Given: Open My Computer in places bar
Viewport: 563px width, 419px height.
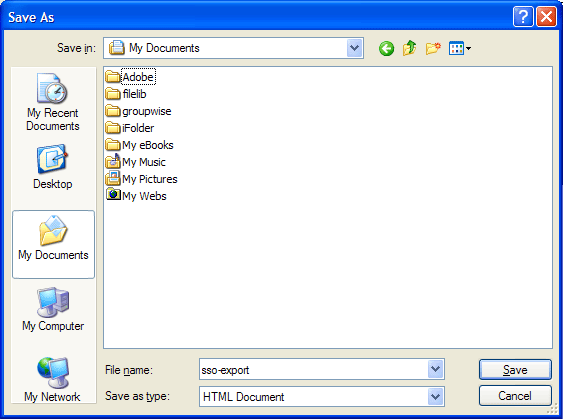Looking at the screenshot, I should 53,309.
